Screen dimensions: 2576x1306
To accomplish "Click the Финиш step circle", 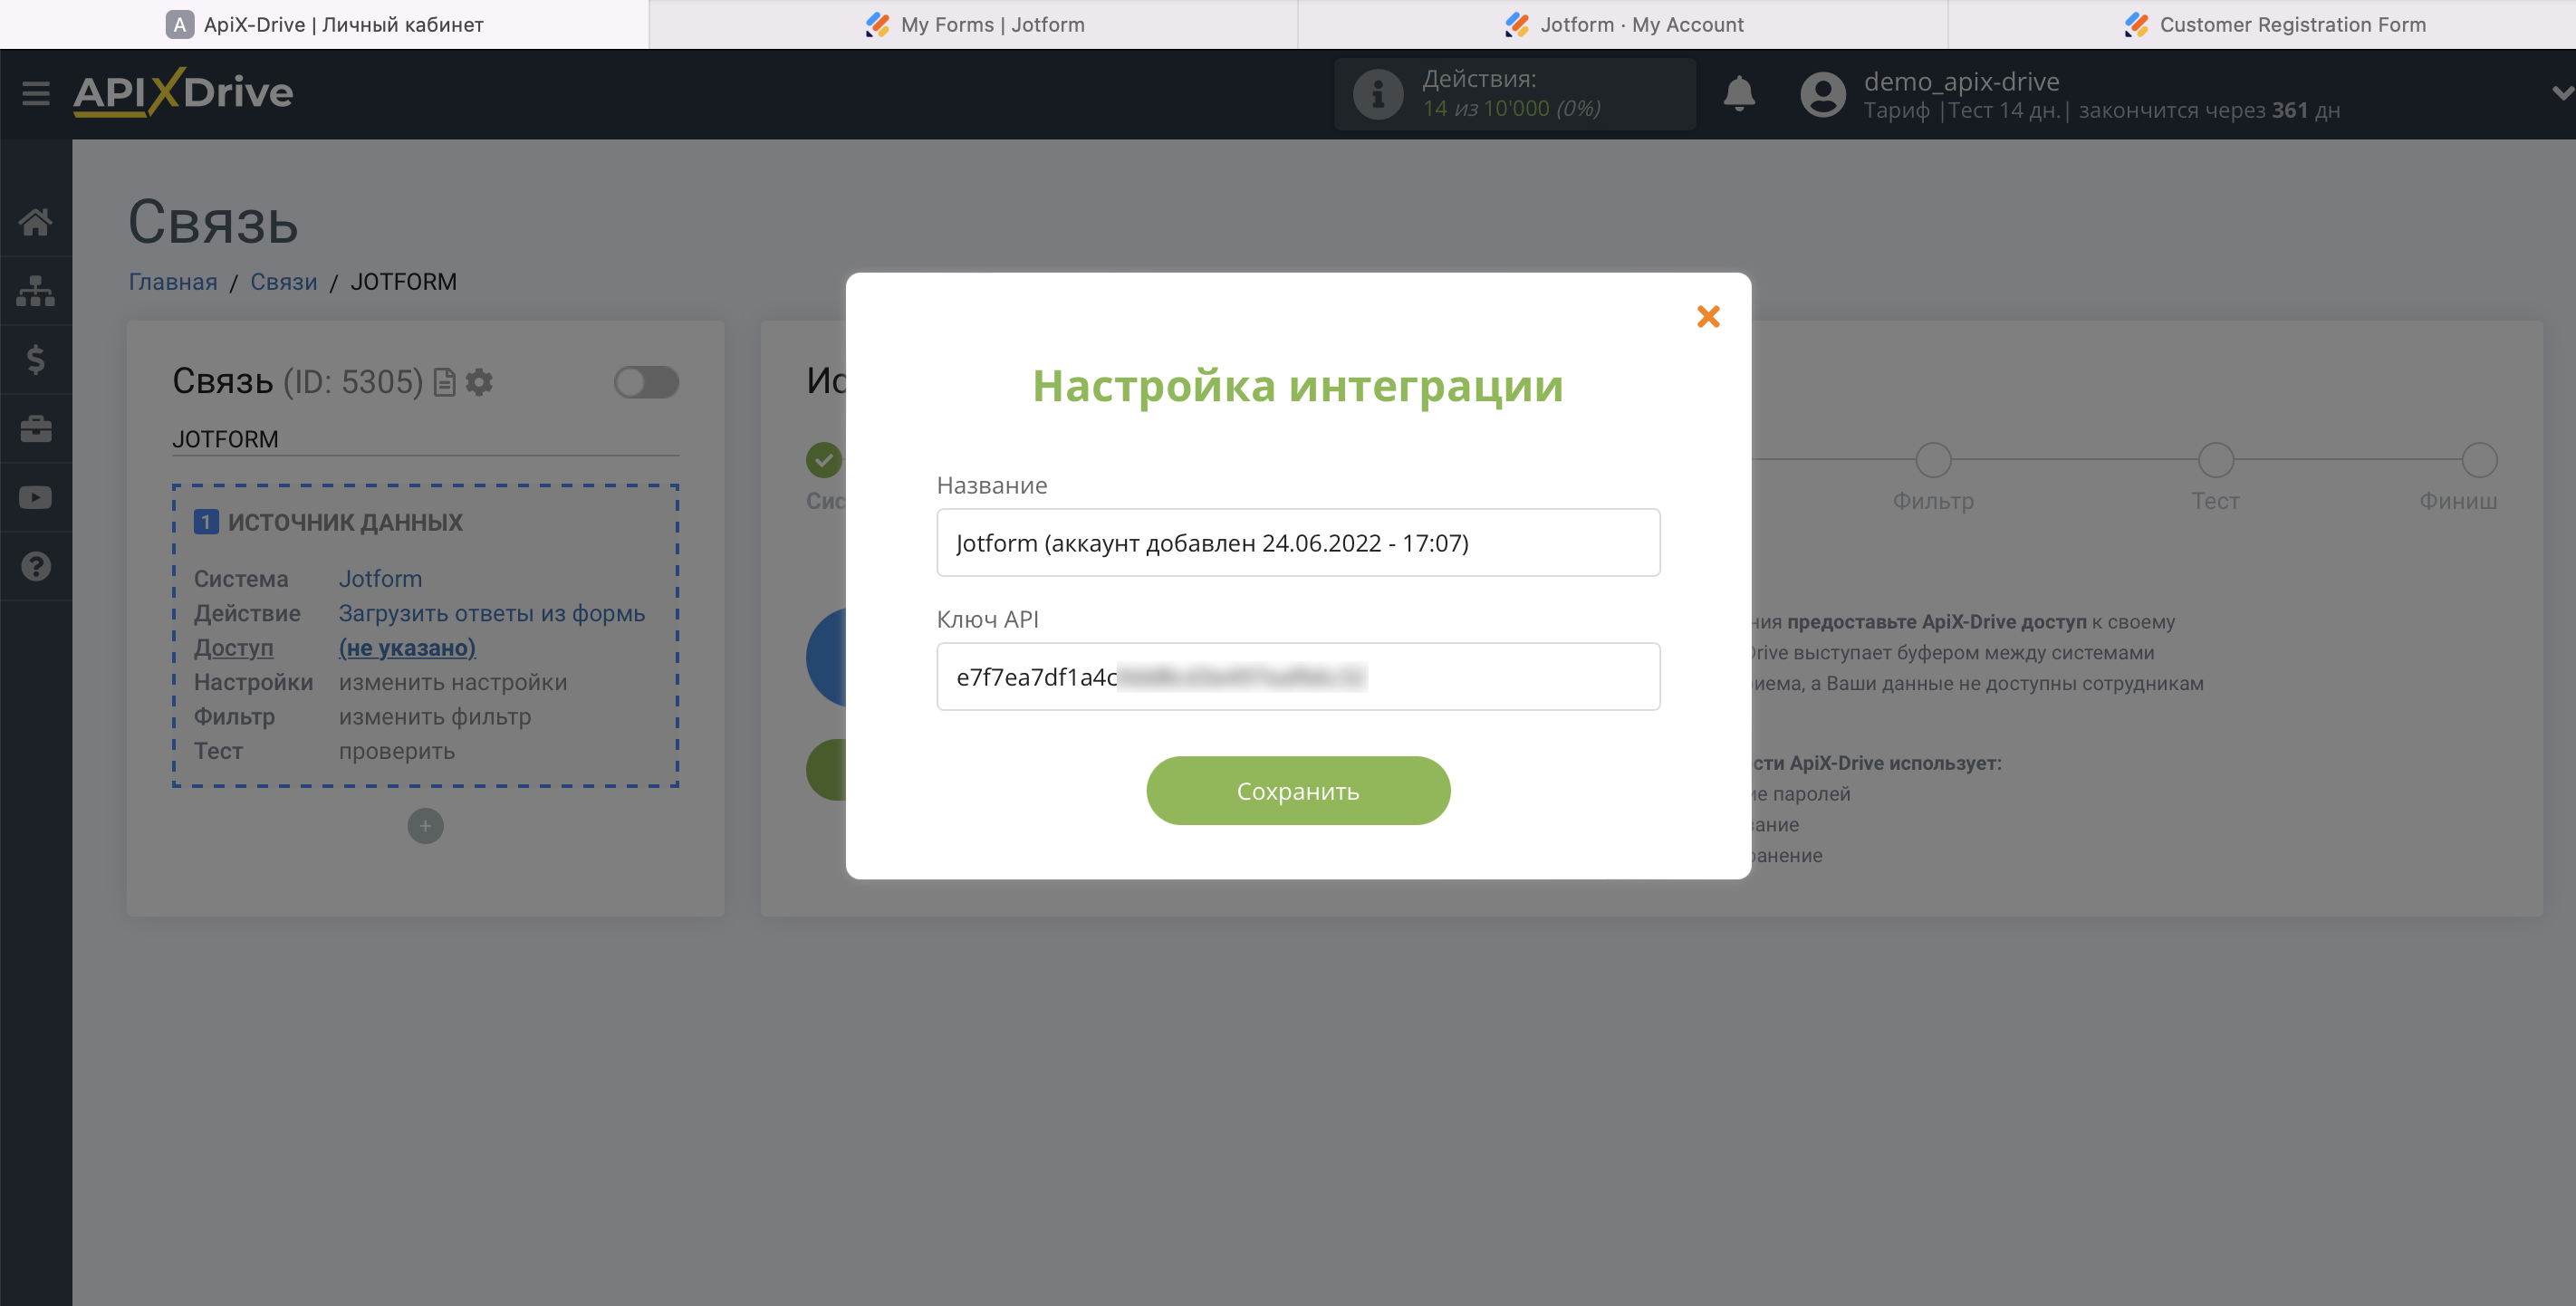I will 2479,460.
